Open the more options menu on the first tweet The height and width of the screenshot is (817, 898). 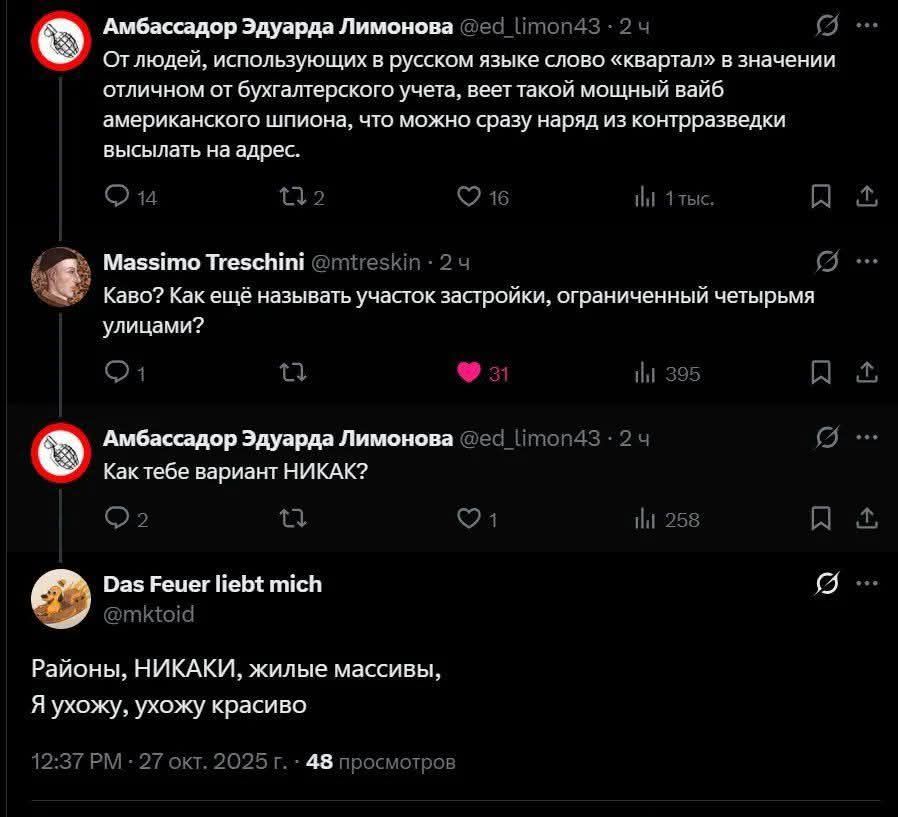[x=866, y=27]
